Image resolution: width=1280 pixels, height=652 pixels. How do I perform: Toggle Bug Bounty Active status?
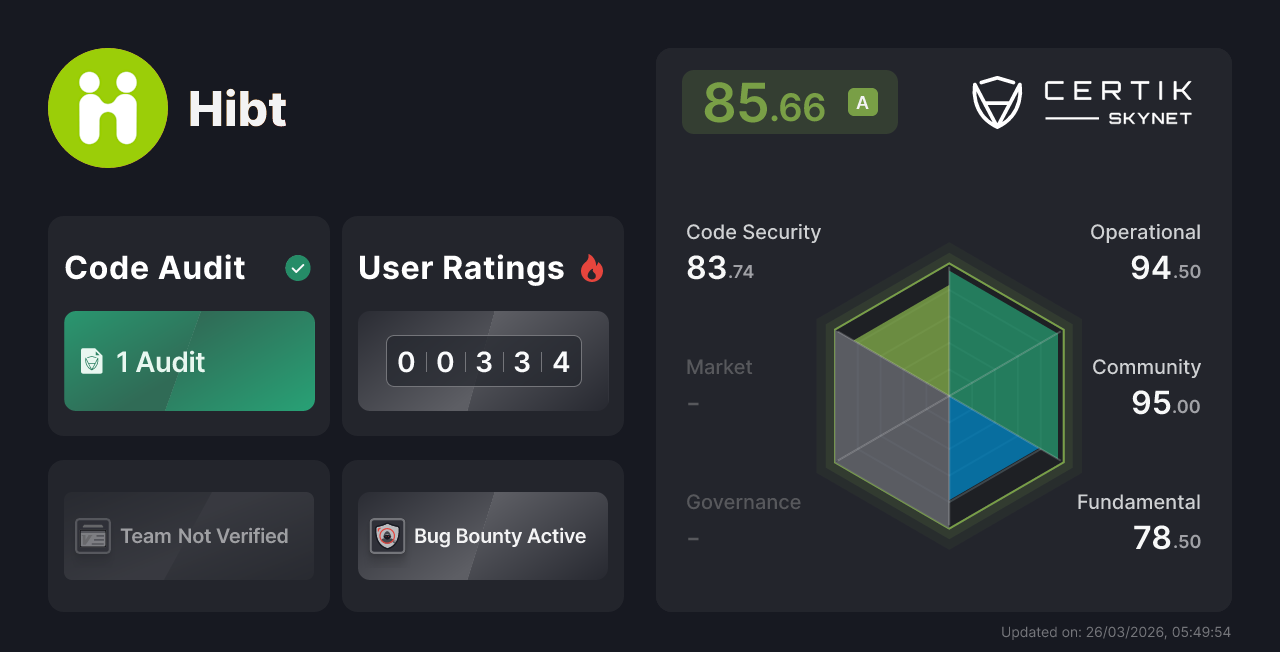point(482,536)
